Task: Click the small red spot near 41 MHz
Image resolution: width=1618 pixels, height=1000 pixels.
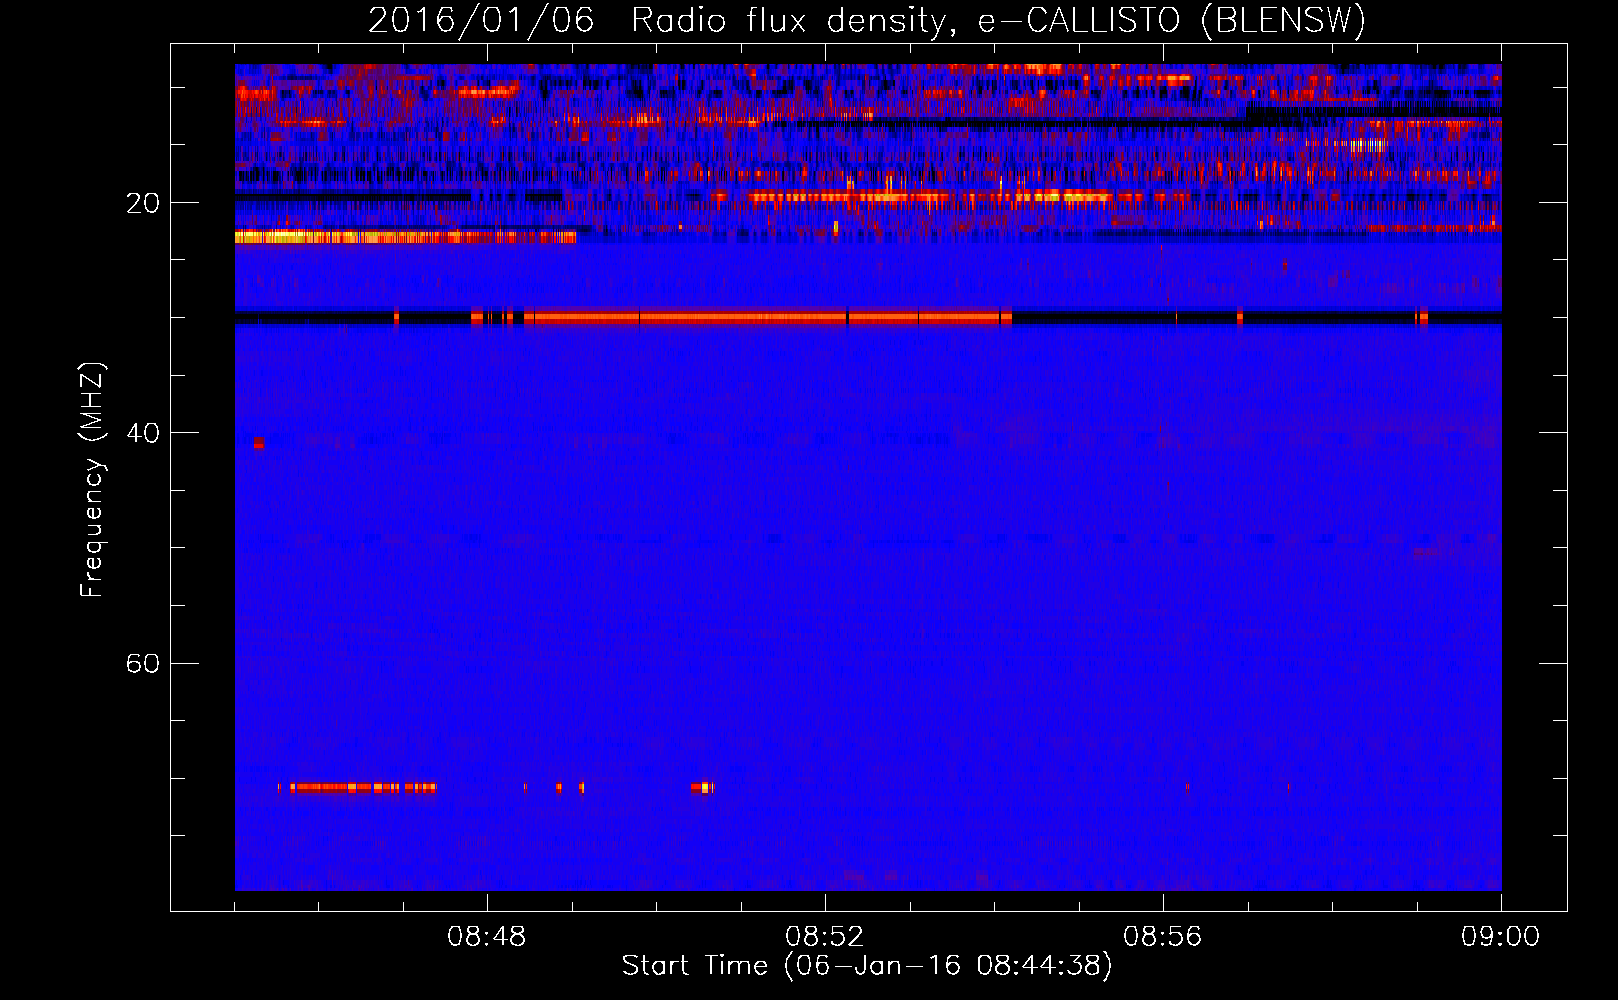Action: (x=259, y=443)
